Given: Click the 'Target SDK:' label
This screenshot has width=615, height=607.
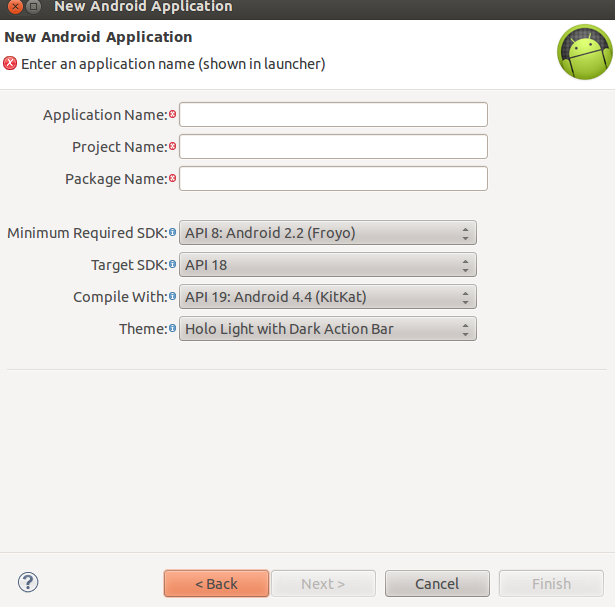Looking at the screenshot, I should click(x=129, y=265).
